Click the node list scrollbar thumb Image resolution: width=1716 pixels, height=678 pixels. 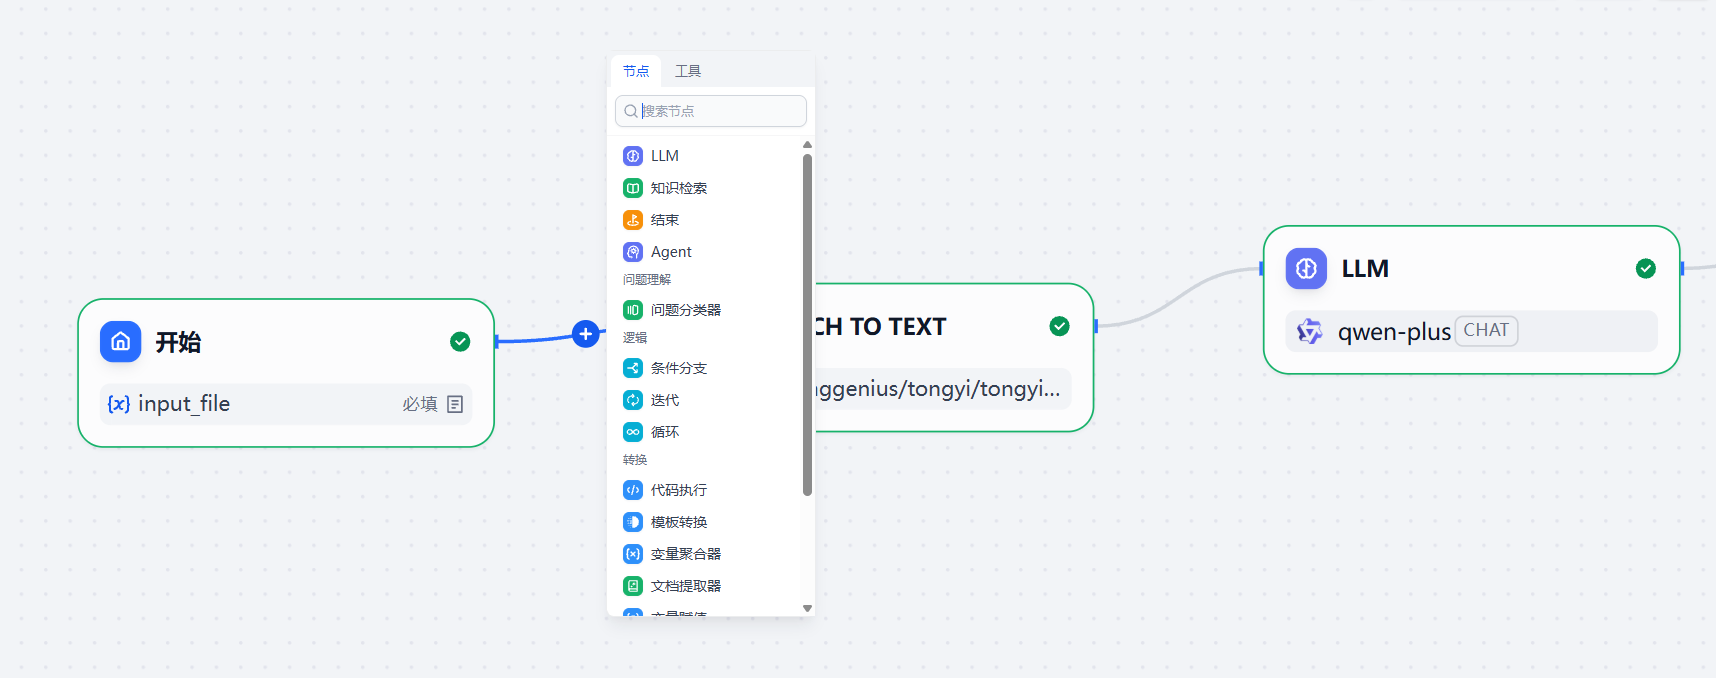point(807,320)
